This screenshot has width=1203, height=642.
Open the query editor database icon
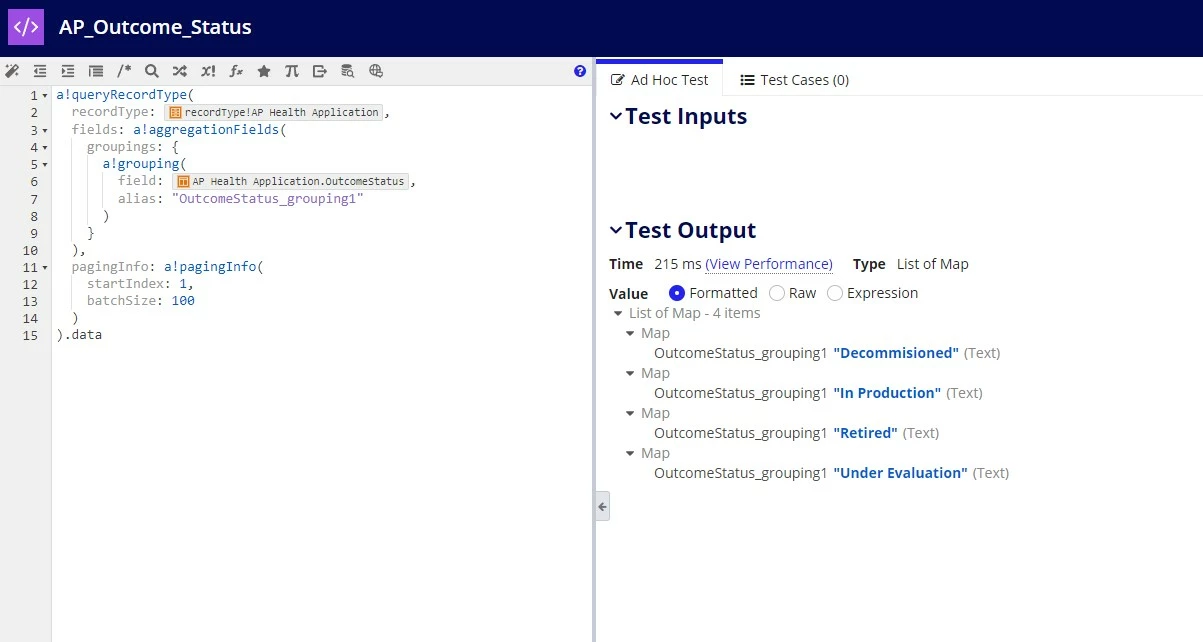tap(348, 71)
